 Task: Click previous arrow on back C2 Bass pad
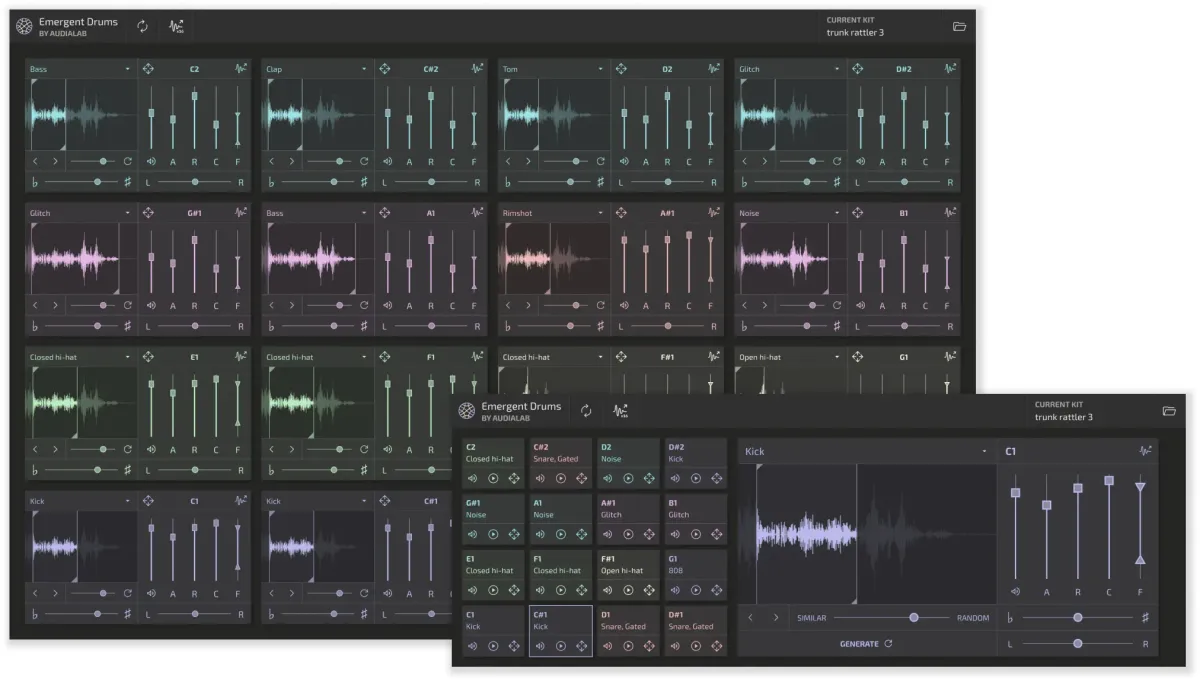click(35, 161)
